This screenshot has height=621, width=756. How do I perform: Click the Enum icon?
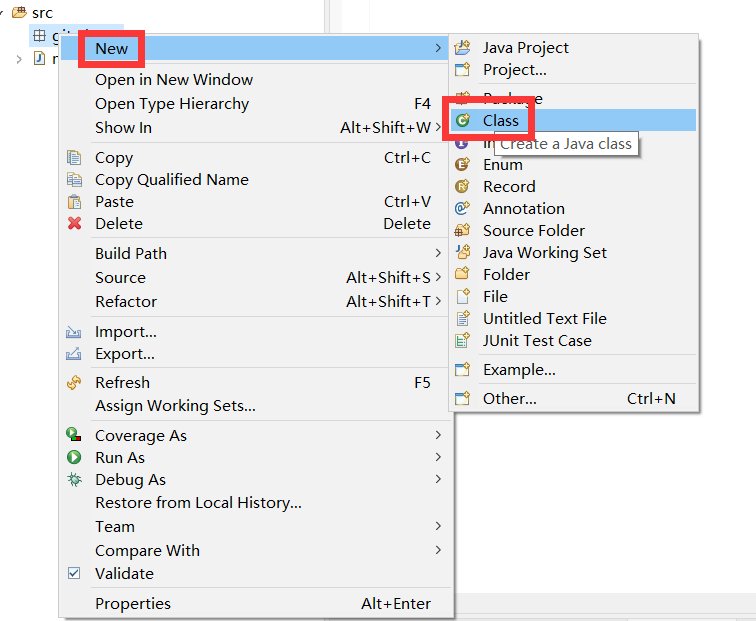coord(462,165)
